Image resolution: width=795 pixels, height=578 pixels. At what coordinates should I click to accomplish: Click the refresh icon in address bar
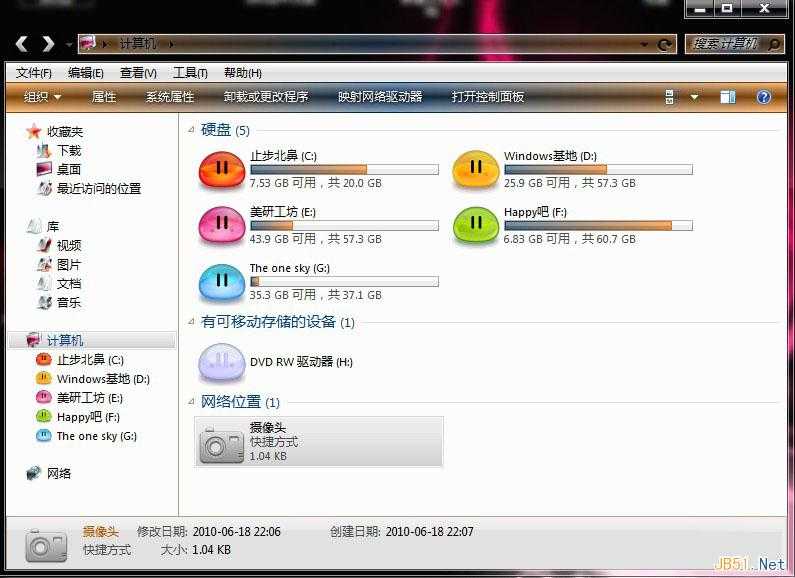[665, 45]
